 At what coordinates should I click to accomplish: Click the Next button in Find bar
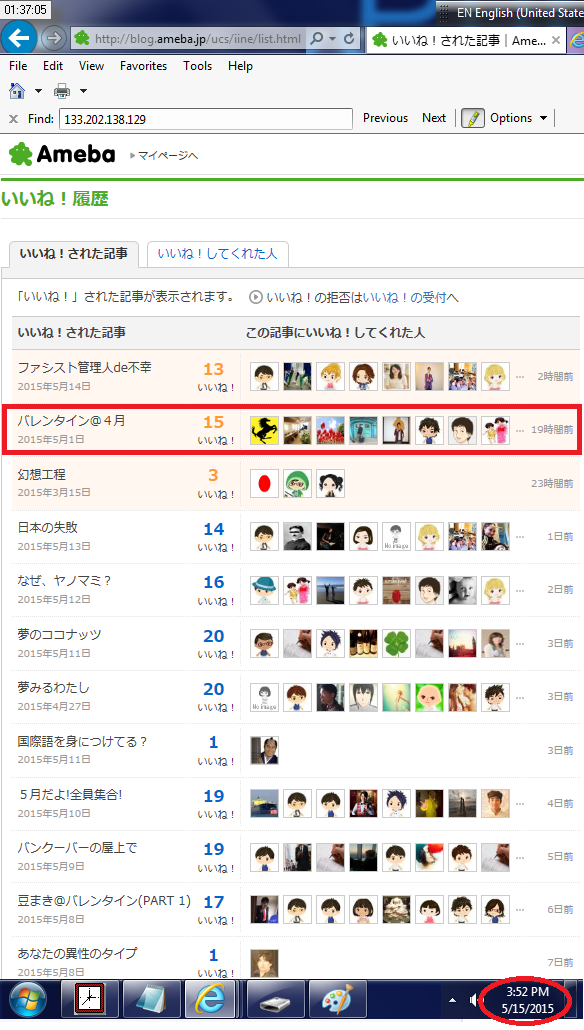tap(434, 118)
